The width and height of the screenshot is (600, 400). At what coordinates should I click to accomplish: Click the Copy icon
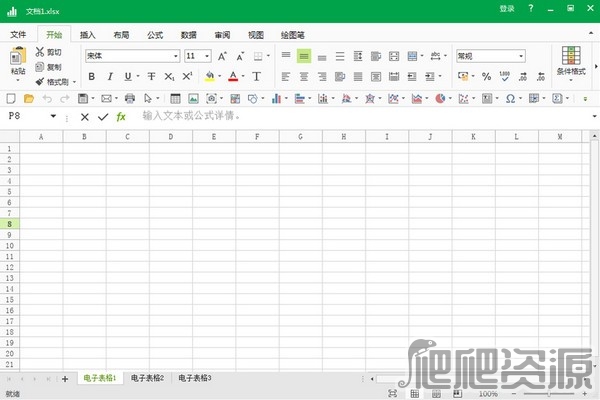pyautogui.click(x=40, y=67)
